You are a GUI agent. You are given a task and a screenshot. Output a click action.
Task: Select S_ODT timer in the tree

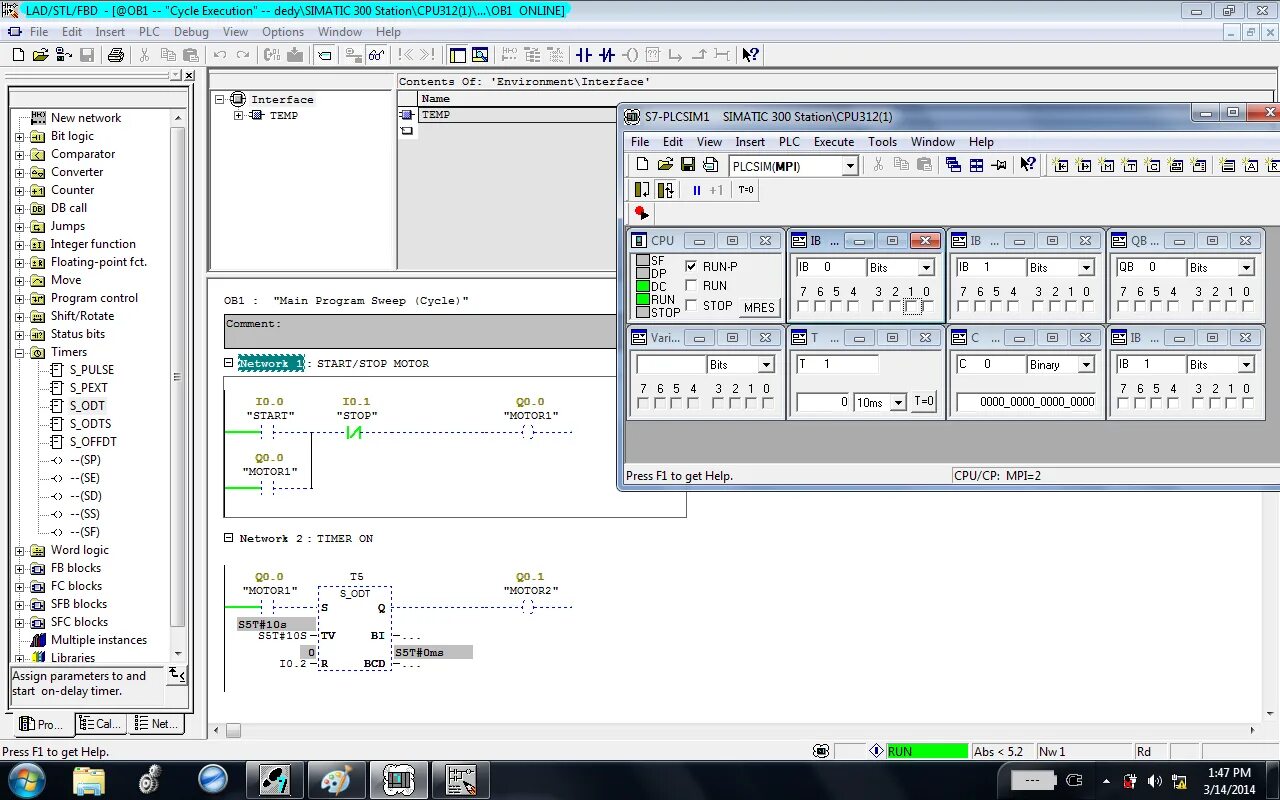[87, 406]
